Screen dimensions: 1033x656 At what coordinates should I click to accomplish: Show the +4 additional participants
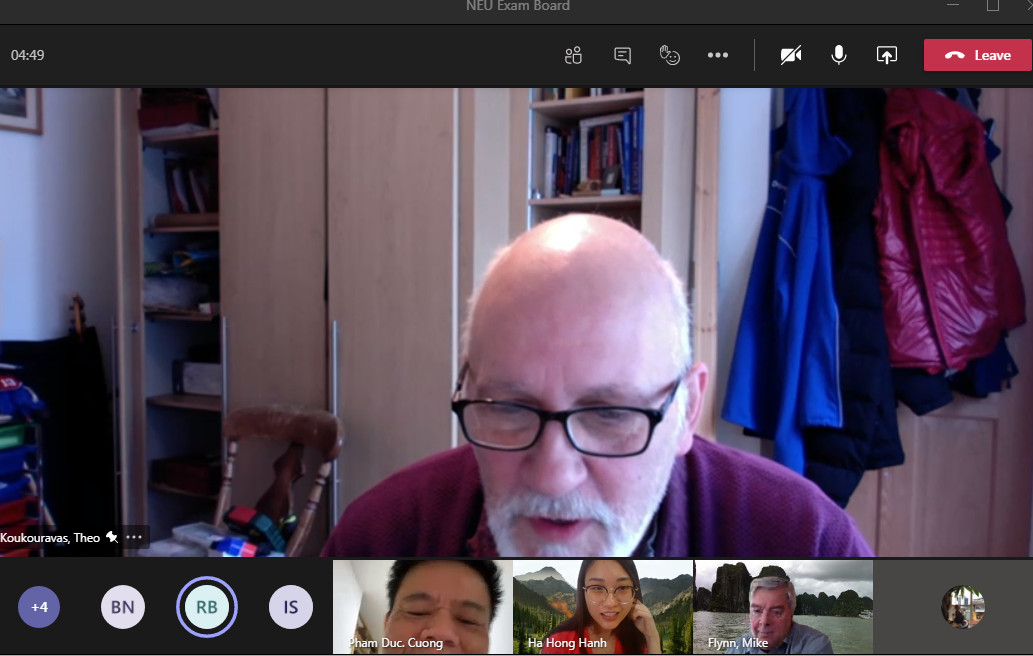tap(40, 607)
